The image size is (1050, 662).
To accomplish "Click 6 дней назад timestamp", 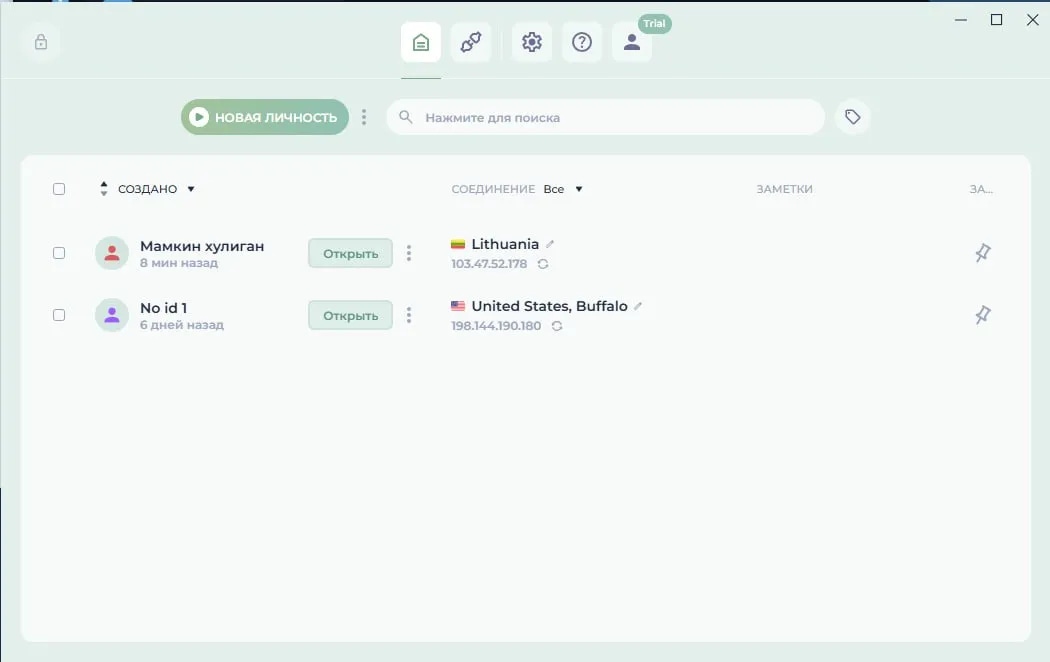I will [x=181, y=325].
